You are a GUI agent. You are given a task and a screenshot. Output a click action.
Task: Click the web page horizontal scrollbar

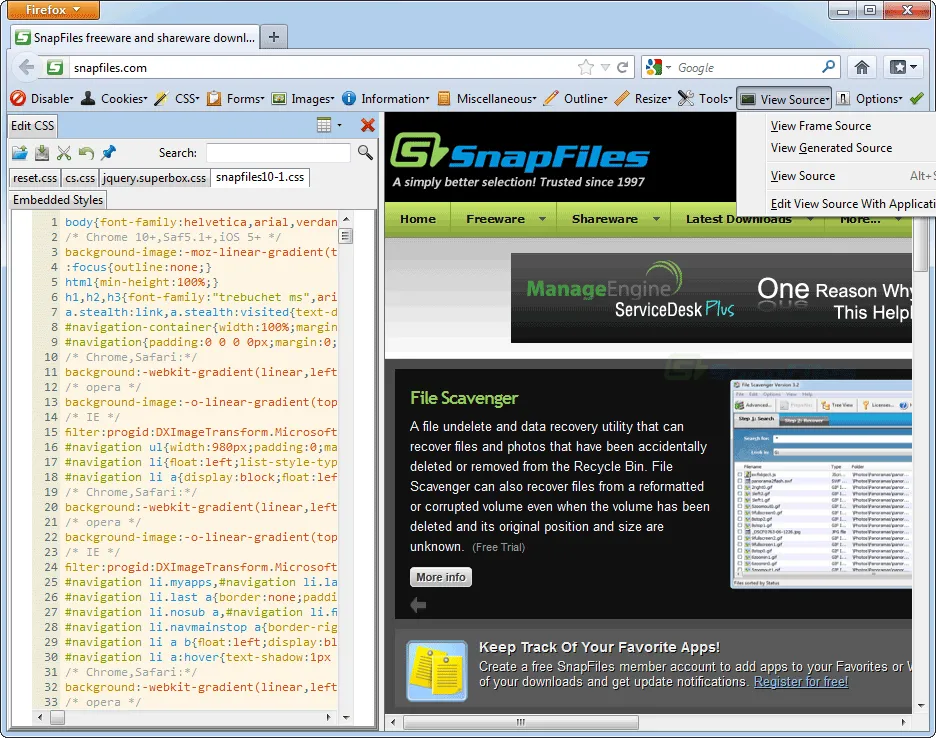(521, 722)
